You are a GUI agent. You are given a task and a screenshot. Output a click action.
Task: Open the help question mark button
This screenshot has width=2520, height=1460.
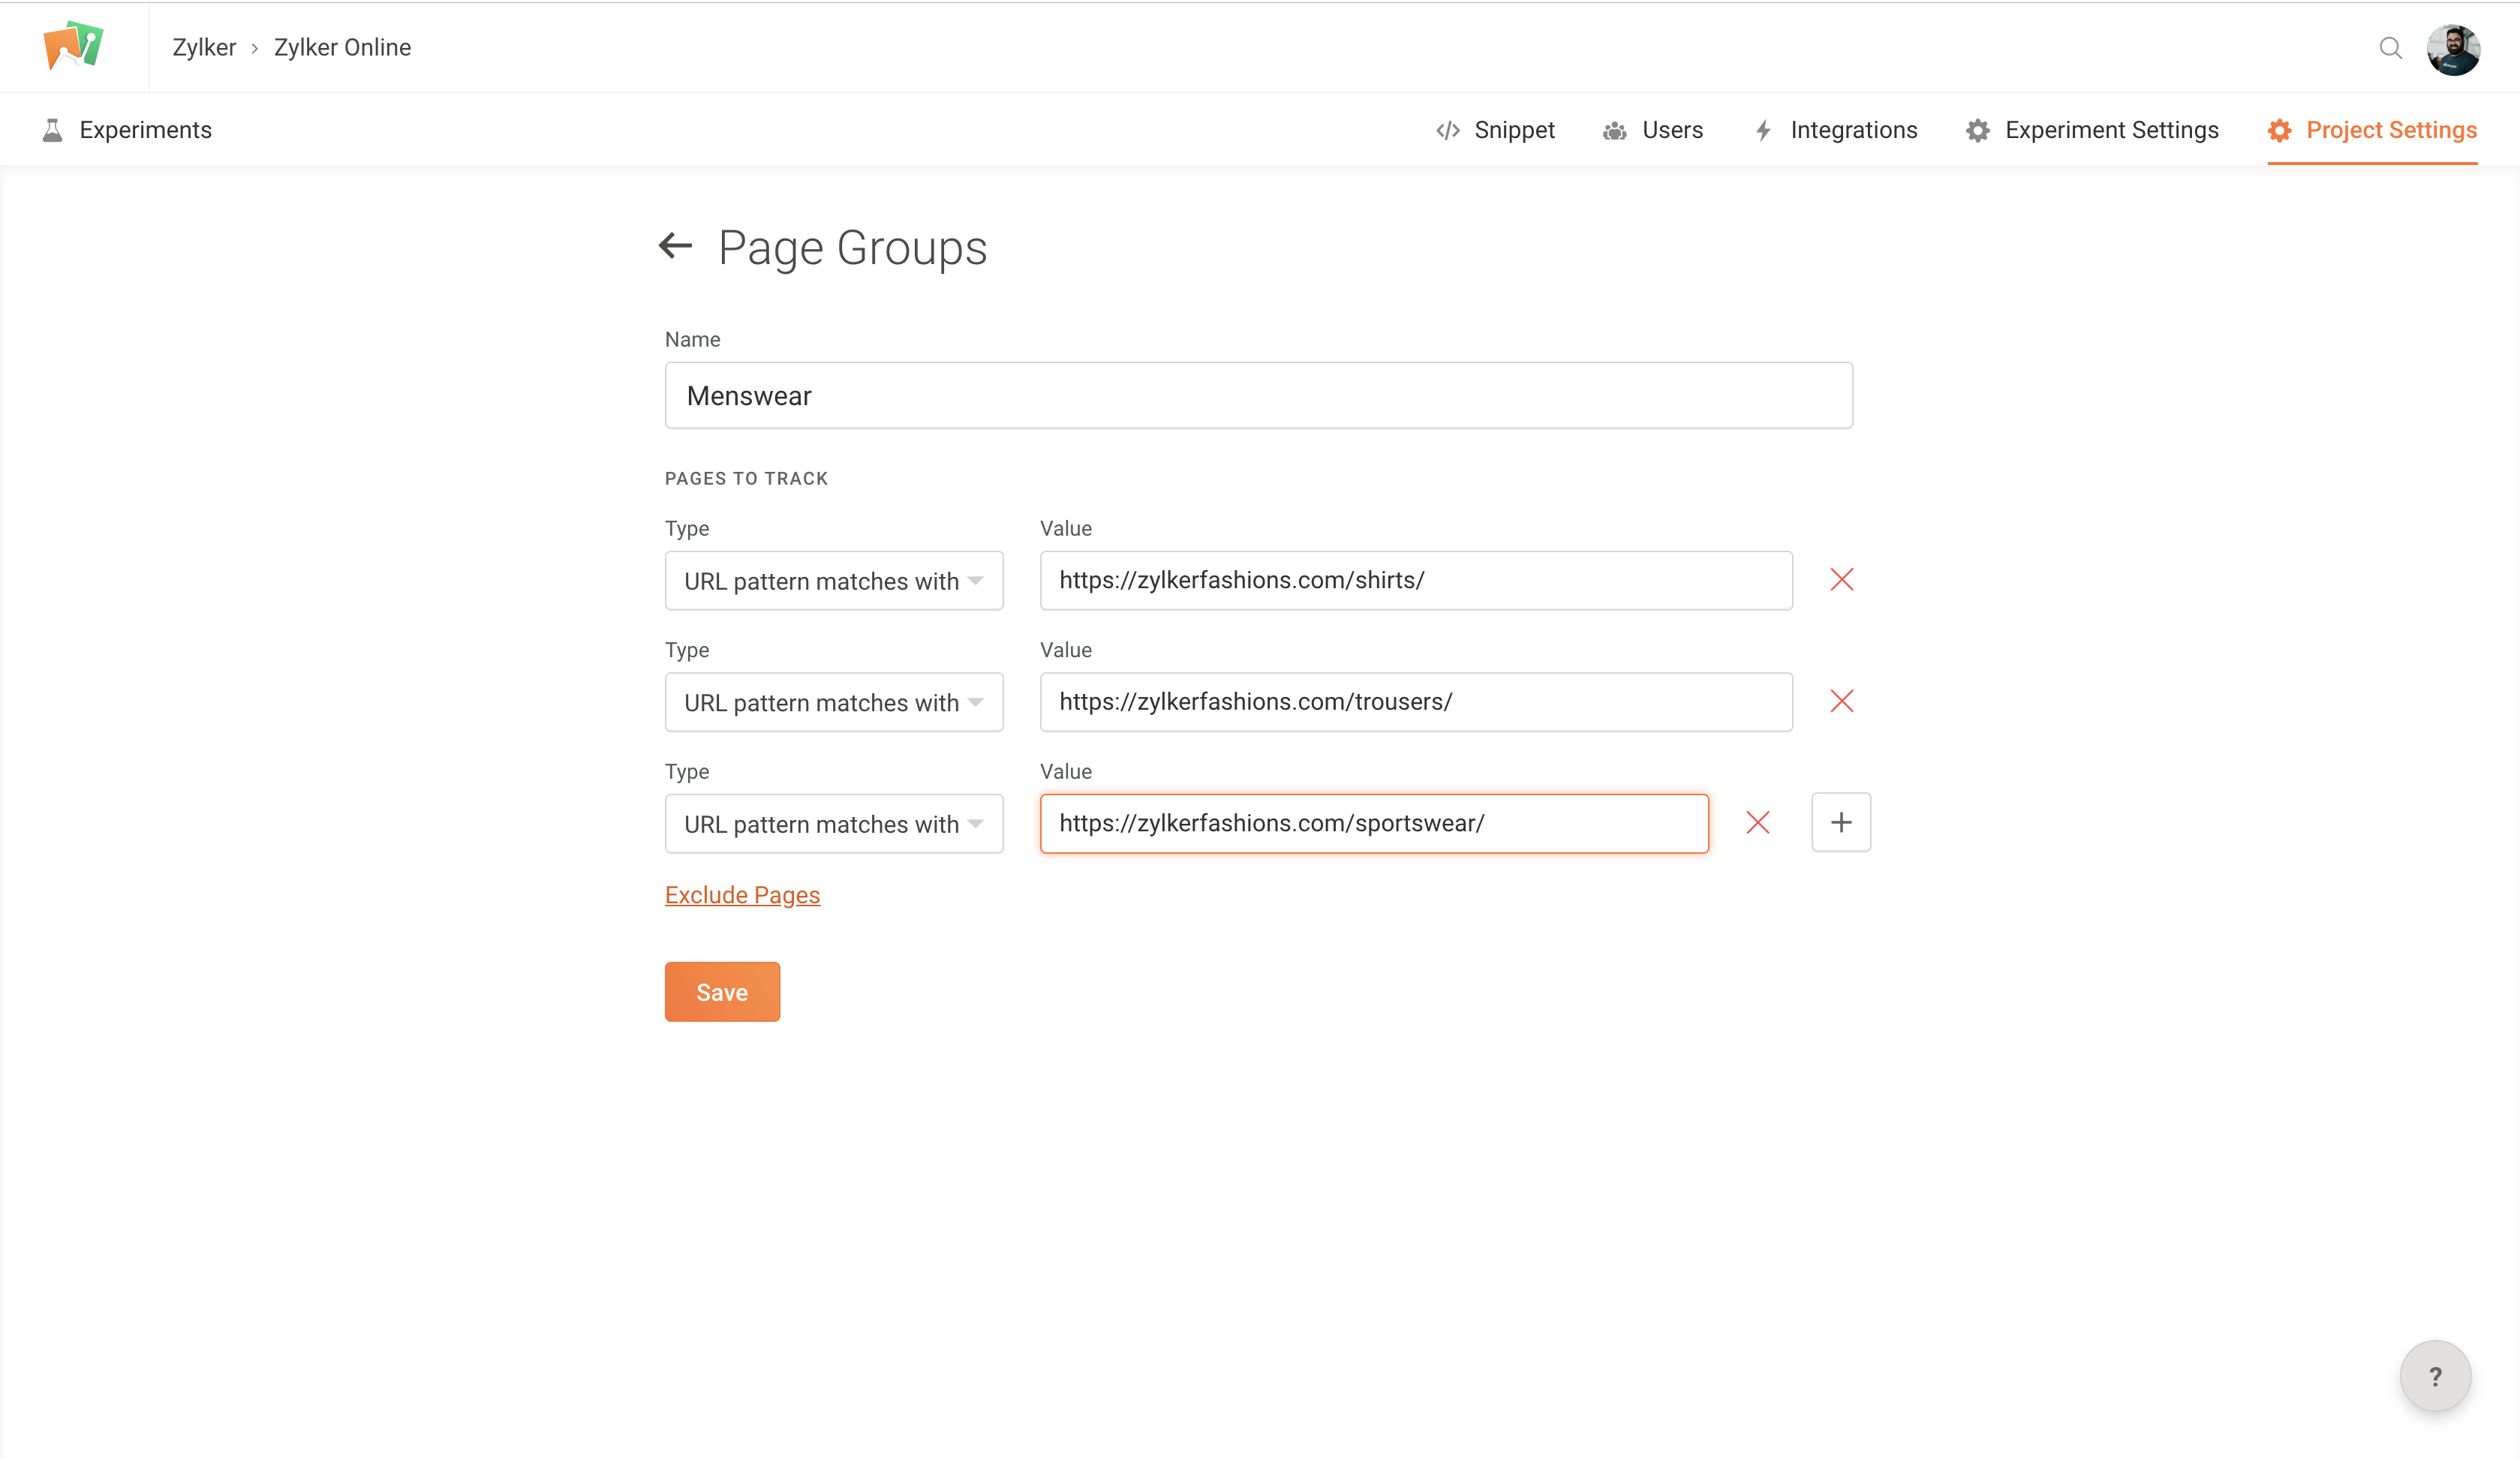[x=2435, y=1376]
